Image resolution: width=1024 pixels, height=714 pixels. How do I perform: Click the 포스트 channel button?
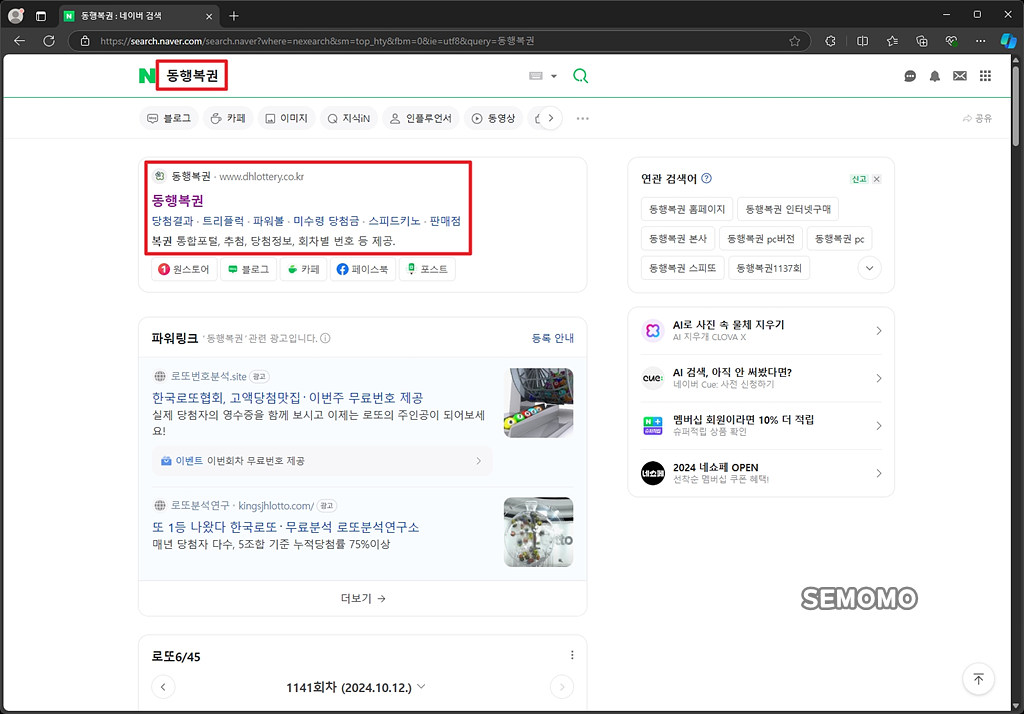pyautogui.click(x=427, y=269)
